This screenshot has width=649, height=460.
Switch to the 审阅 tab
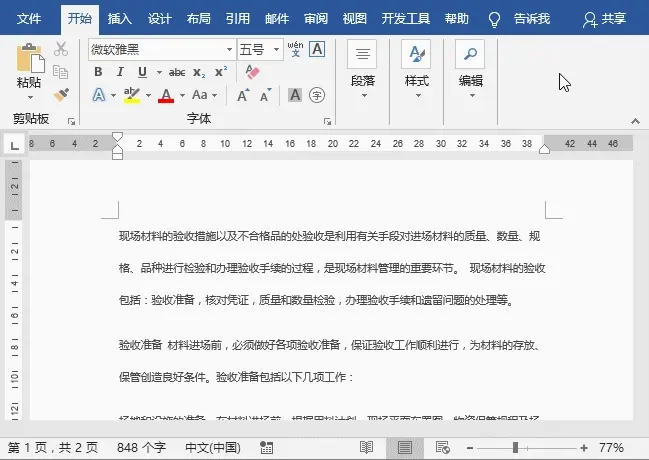(316, 19)
